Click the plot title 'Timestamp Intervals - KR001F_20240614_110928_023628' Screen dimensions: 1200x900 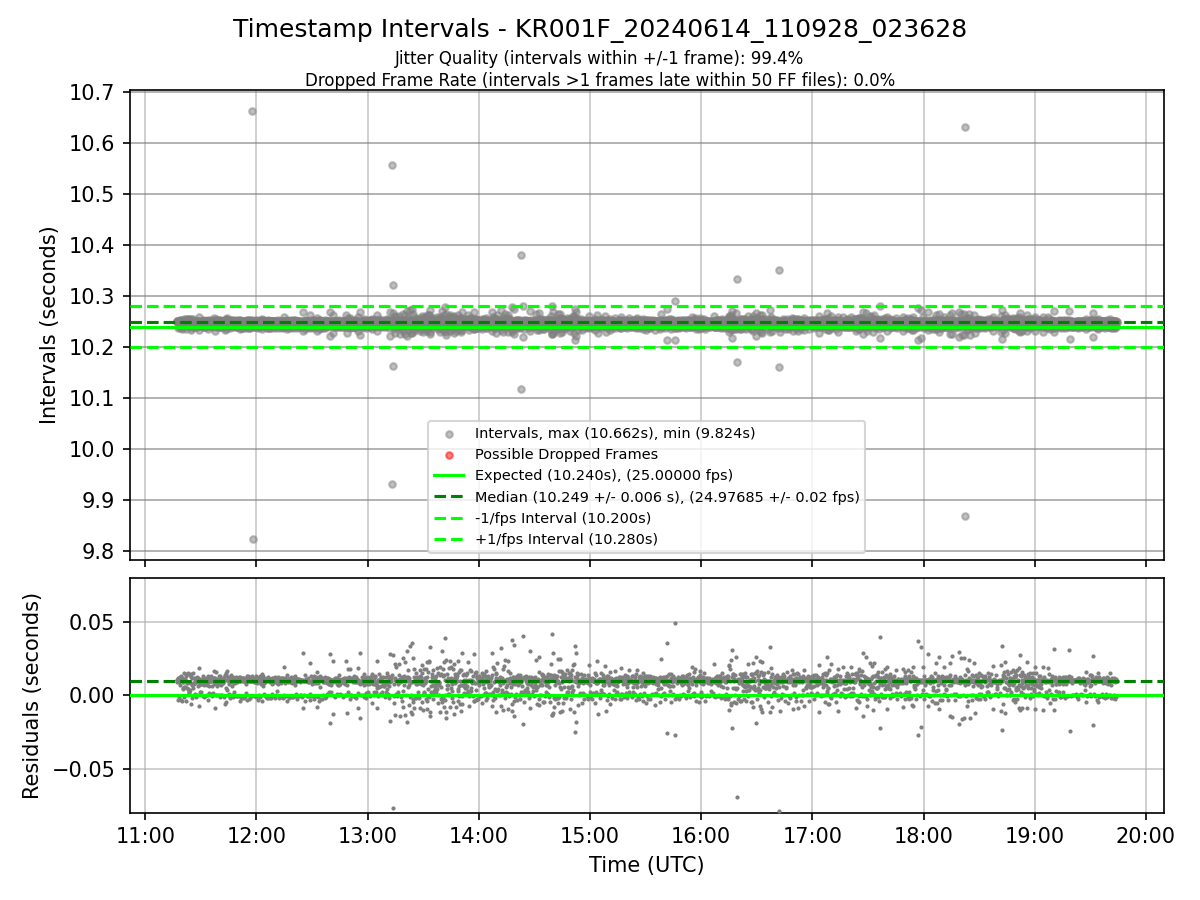pos(600,29)
